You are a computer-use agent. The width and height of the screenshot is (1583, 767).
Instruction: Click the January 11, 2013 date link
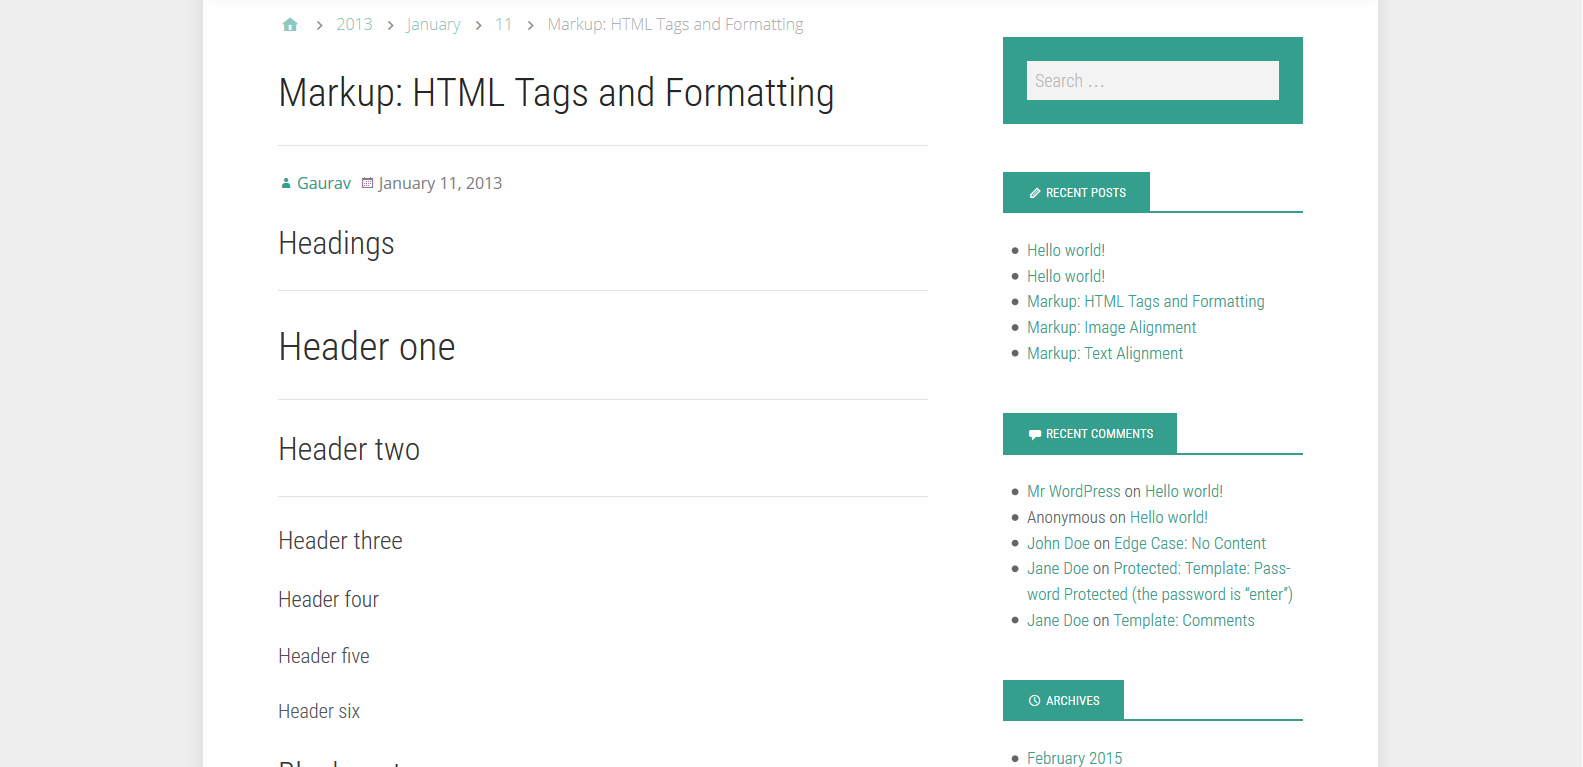[x=440, y=183]
